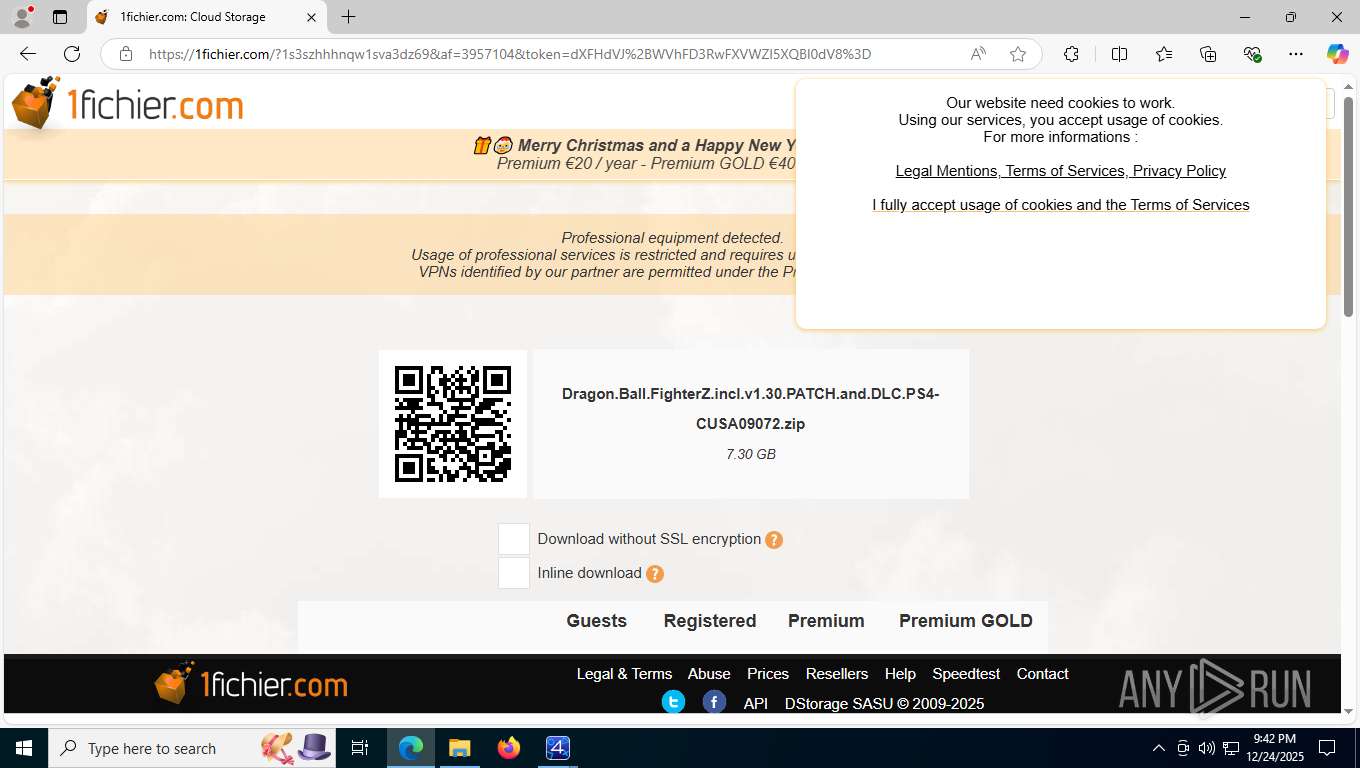The width and height of the screenshot is (1360, 768).
Task: Select the Premium GOLD column header
Action: [x=966, y=621]
